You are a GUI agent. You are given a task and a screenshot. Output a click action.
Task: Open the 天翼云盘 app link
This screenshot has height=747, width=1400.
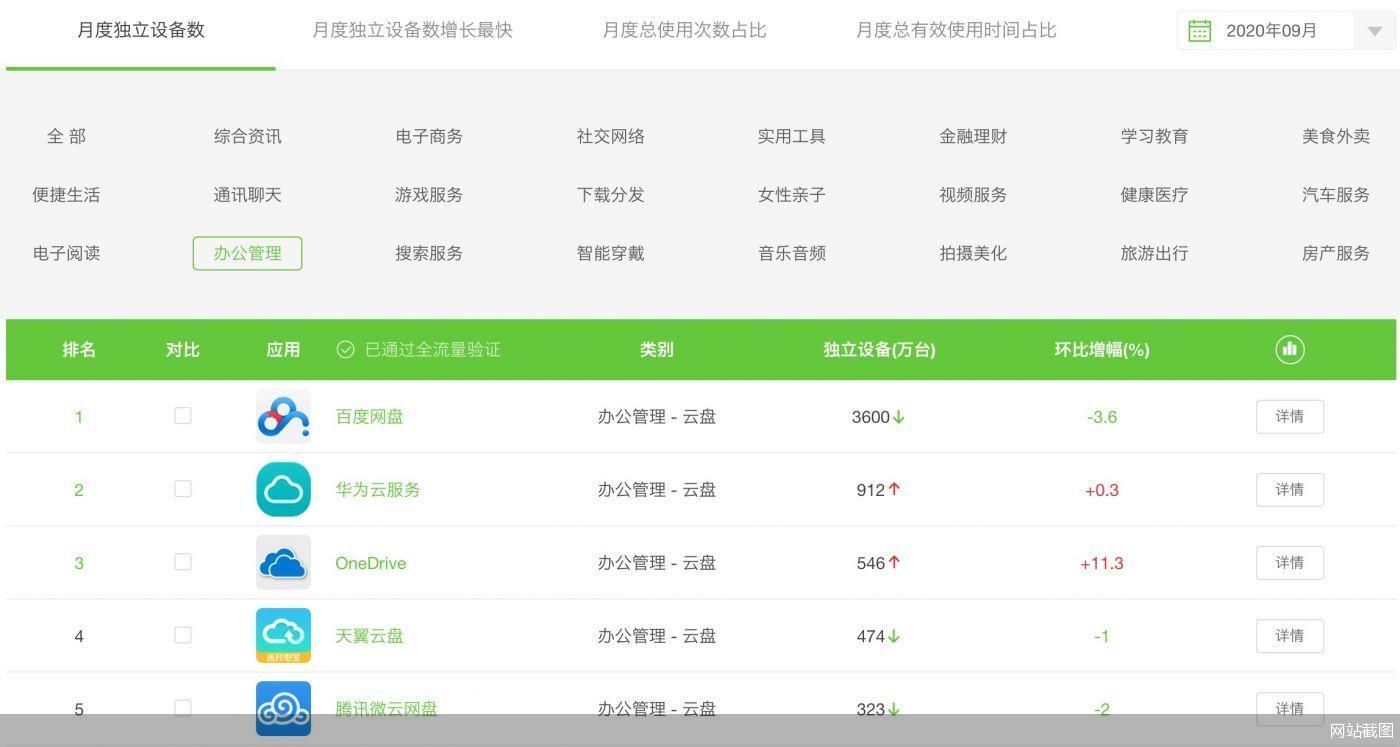pyautogui.click(x=369, y=636)
